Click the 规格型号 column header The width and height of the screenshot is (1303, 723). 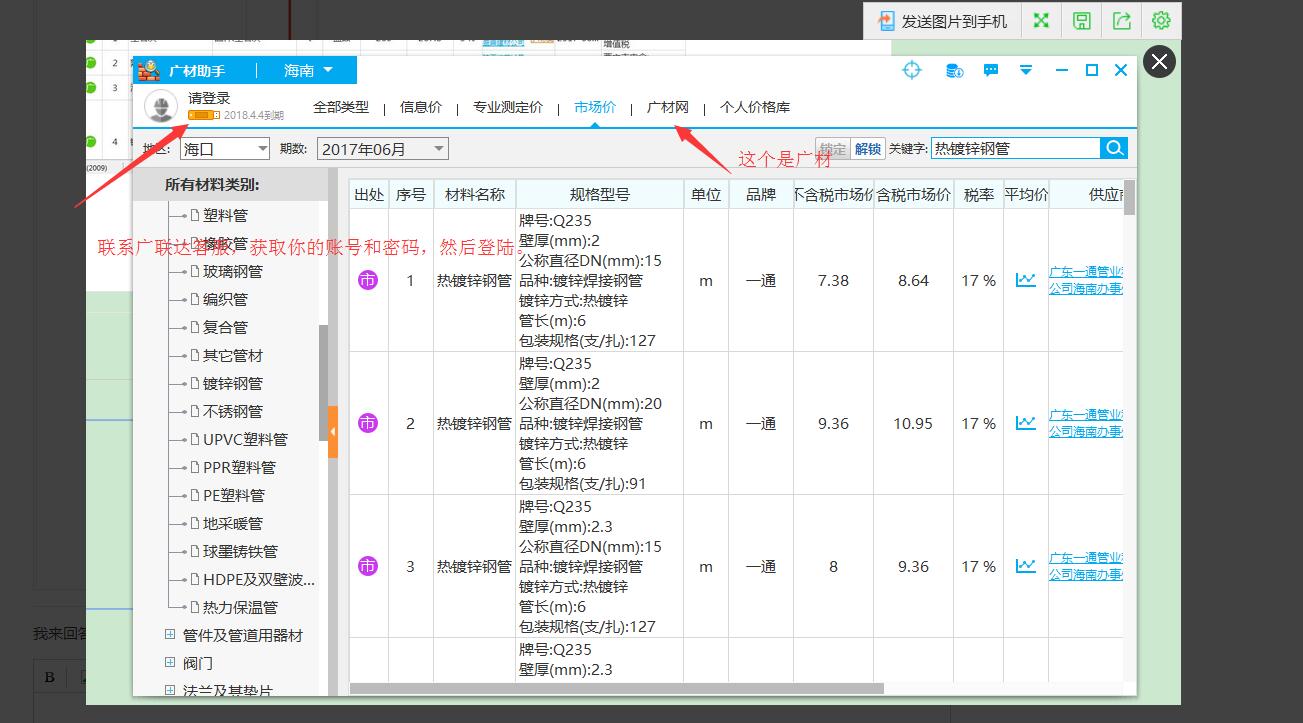600,195
